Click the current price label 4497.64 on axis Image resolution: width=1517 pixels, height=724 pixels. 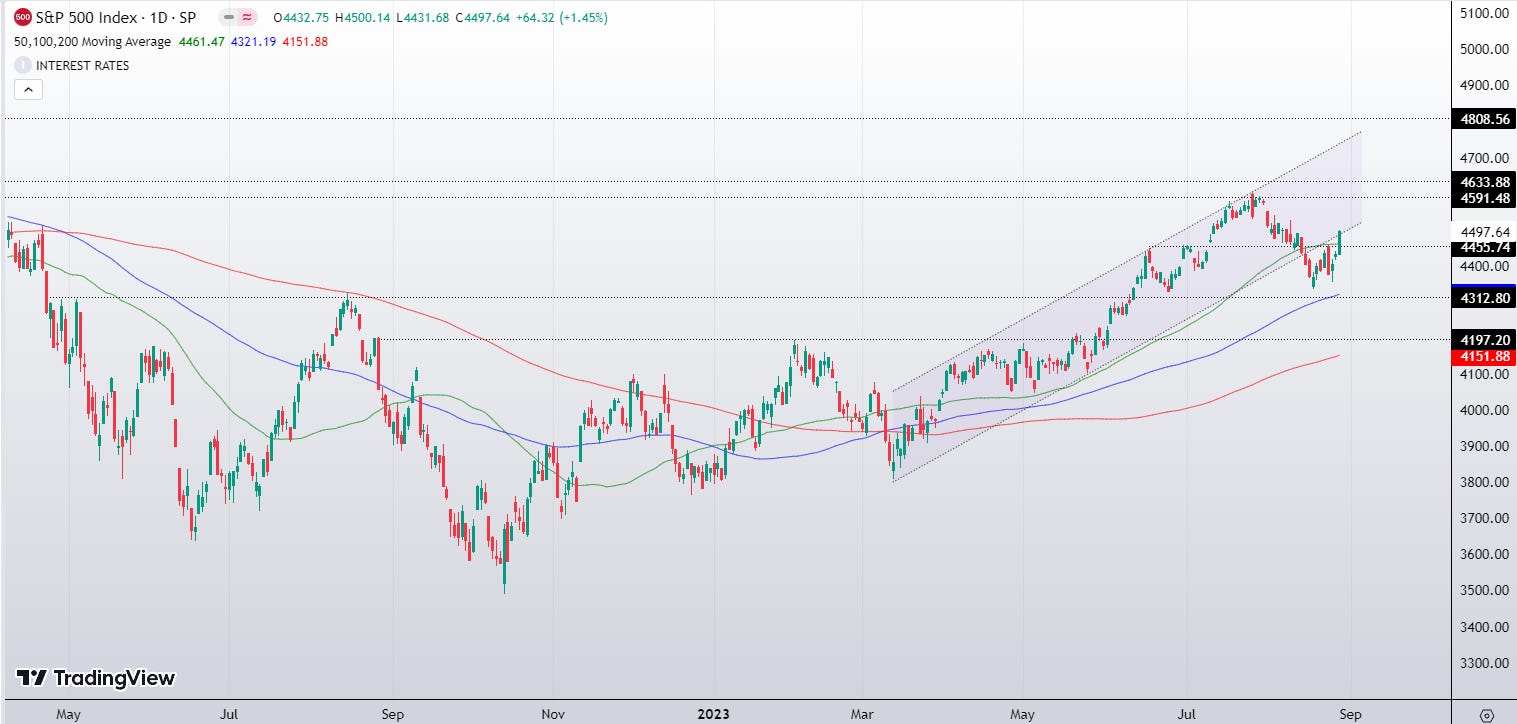click(1484, 231)
